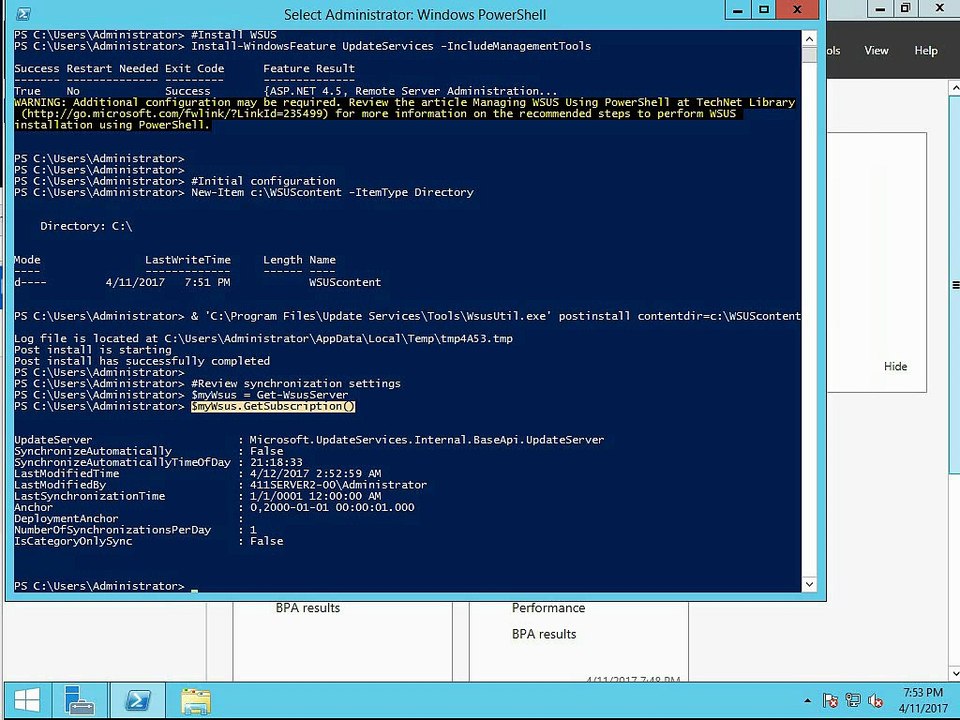This screenshot has width=960, height=720.
Task: Click the #Review synchronization settings comment
Action: coord(296,384)
